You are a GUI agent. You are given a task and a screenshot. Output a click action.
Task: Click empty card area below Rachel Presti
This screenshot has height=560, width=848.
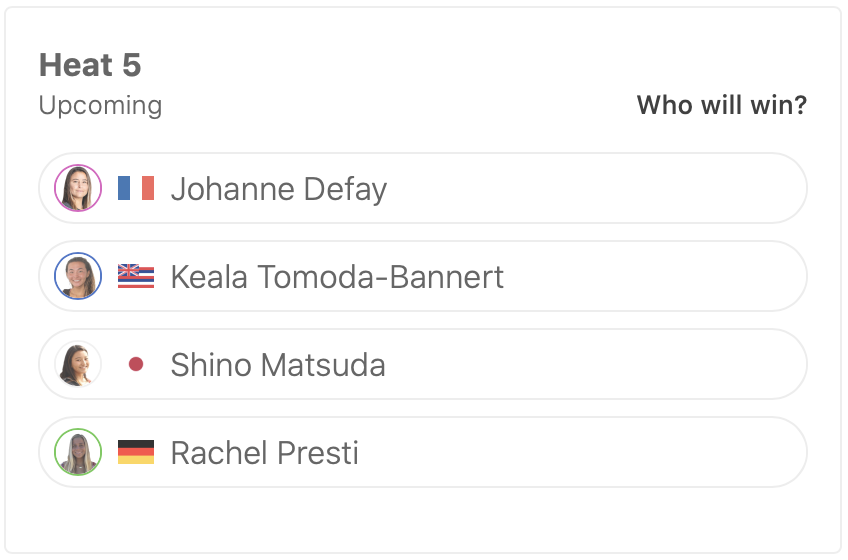[x=422, y=520]
